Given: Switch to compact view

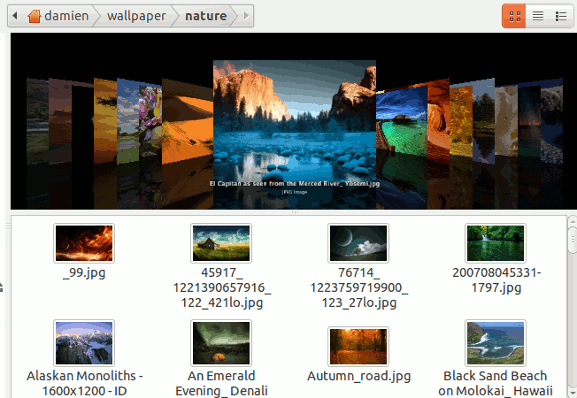Looking at the screenshot, I should pos(560,16).
